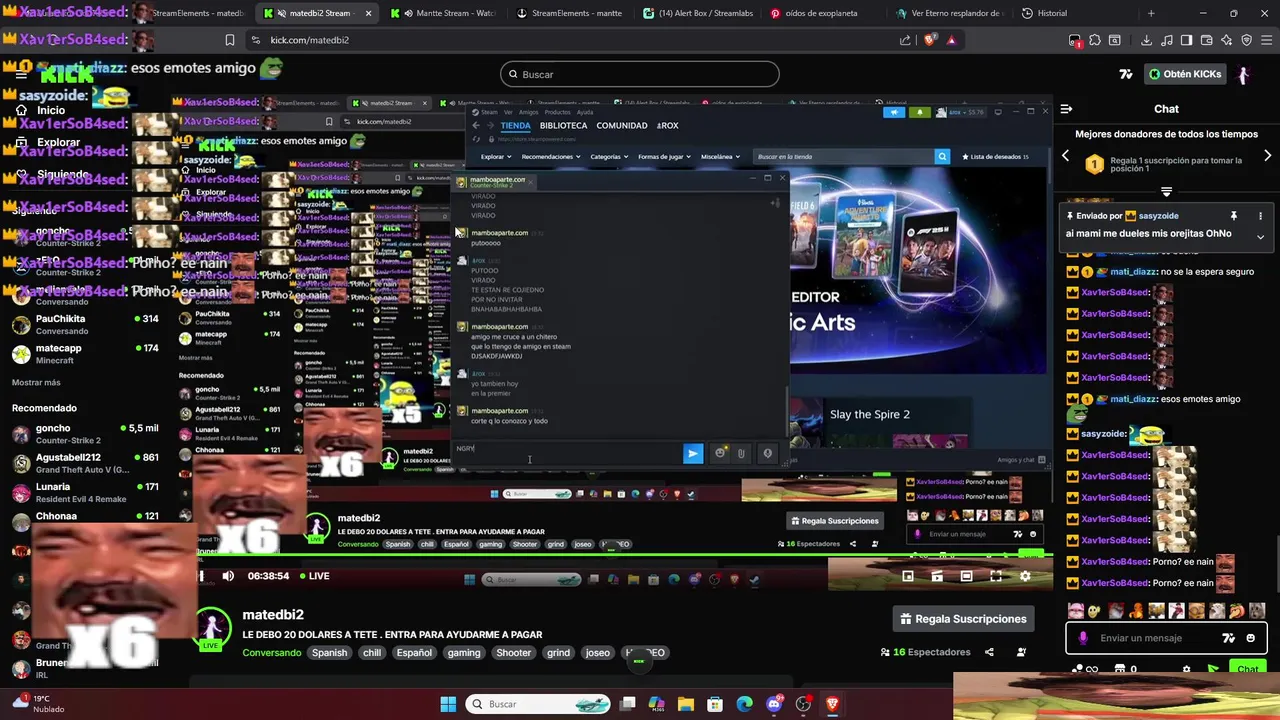
Task: Open the browser downloads icon
Action: pos(1147,40)
